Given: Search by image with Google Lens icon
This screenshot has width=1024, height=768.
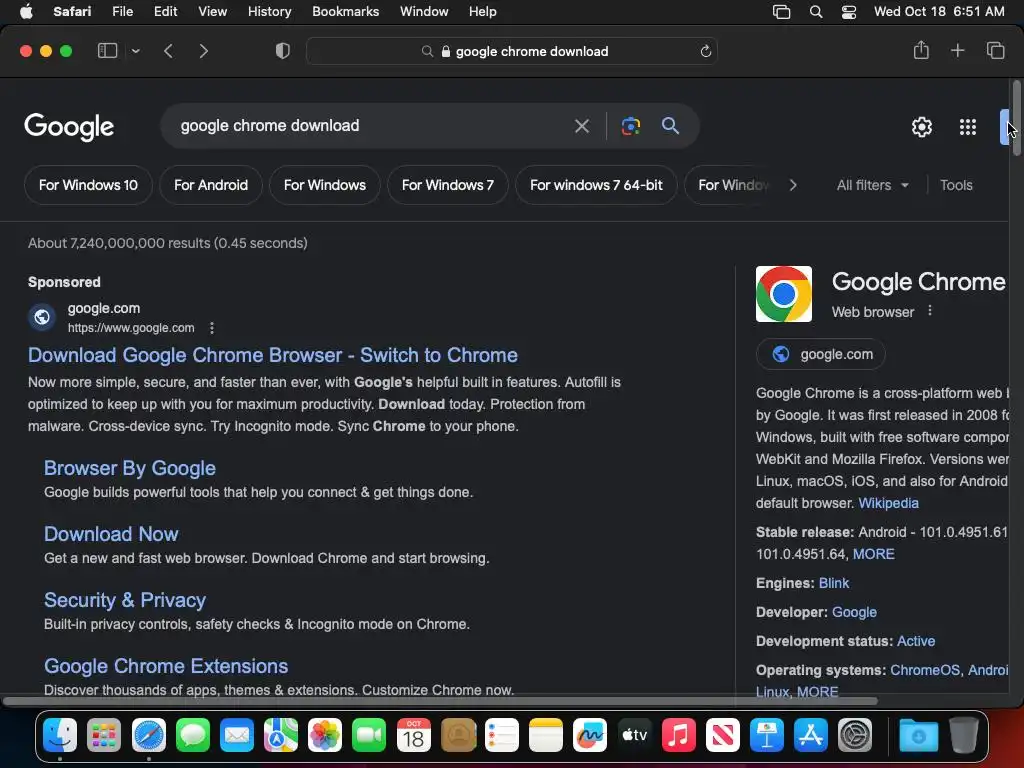Looking at the screenshot, I should [631, 126].
